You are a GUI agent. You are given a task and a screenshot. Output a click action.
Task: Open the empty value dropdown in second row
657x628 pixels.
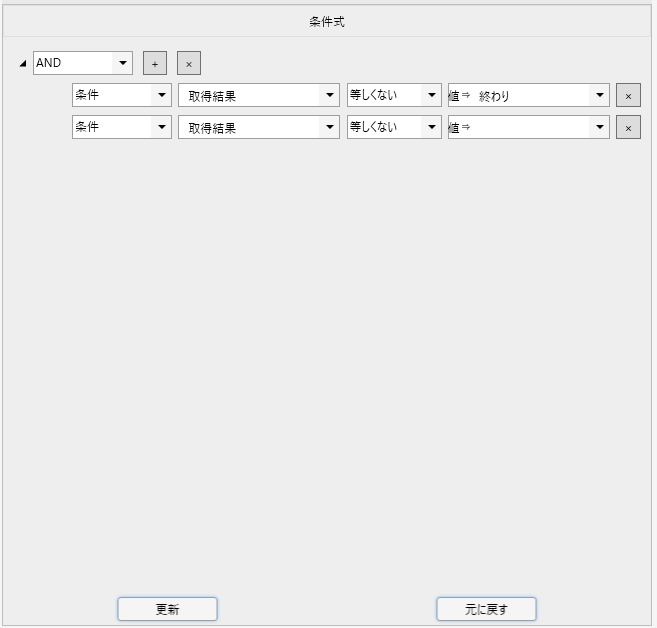point(599,128)
